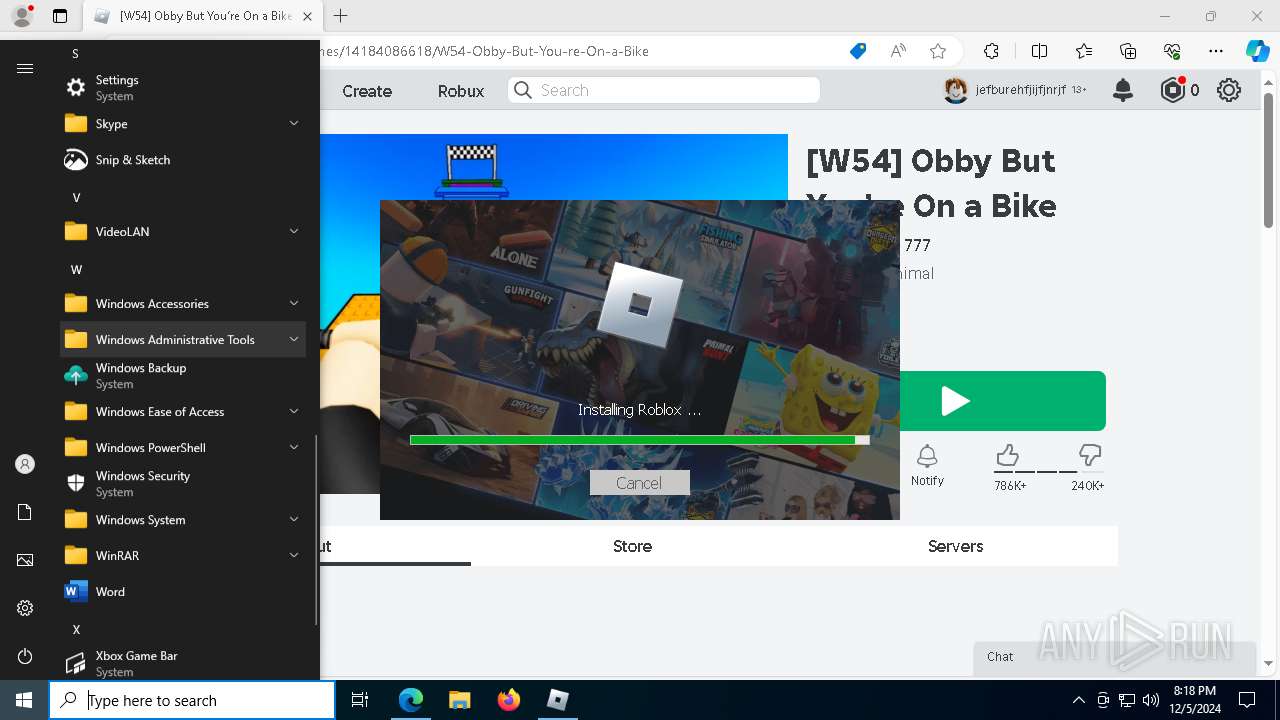This screenshot has width=1280, height=720.
Task: Open Task View on the taskbar
Action: [360, 700]
